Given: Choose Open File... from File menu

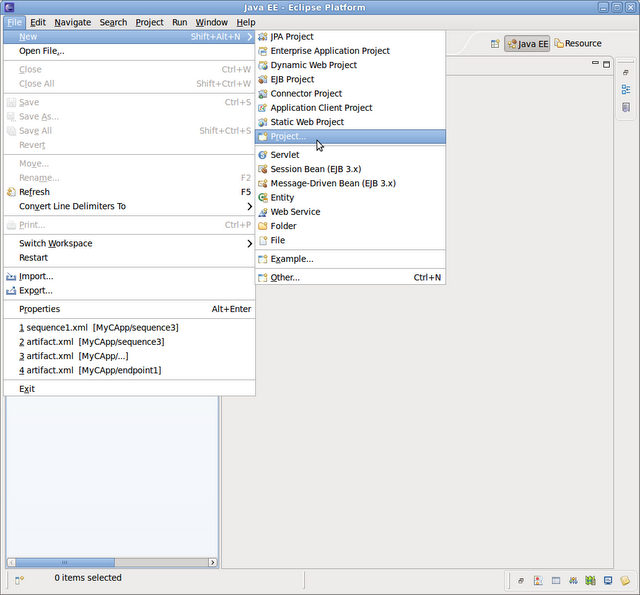Looking at the screenshot, I should tap(129, 51).
